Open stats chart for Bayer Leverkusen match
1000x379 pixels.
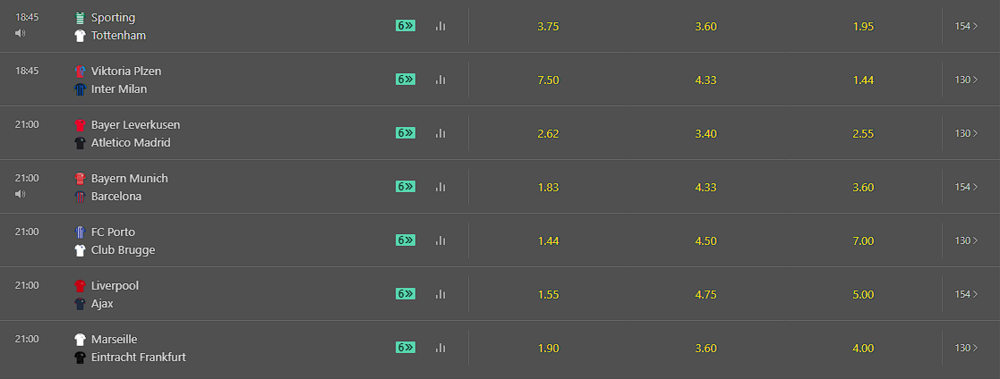pyautogui.click(x=440, y=133)
